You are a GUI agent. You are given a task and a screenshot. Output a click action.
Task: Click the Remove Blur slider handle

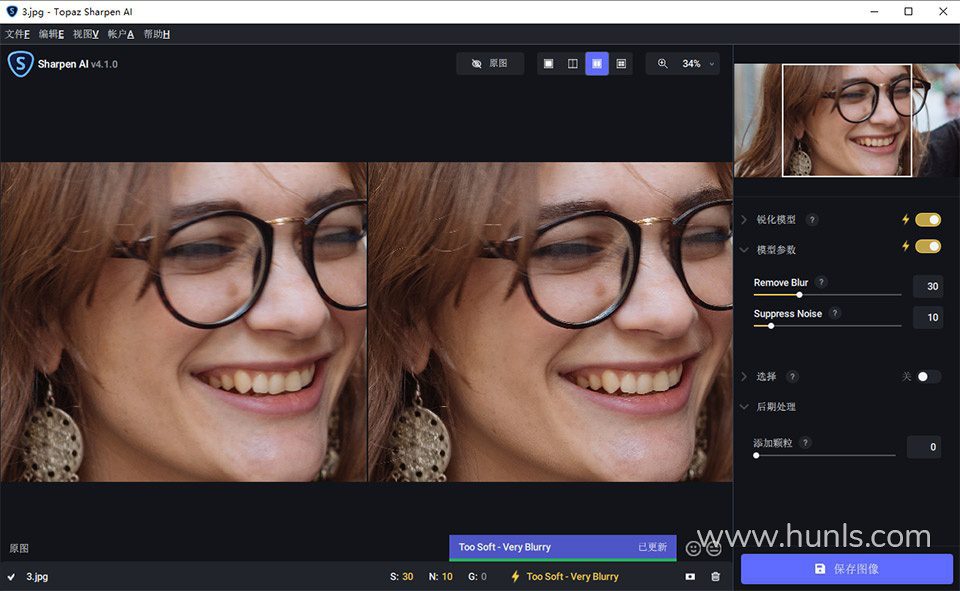tap(799, 295)
